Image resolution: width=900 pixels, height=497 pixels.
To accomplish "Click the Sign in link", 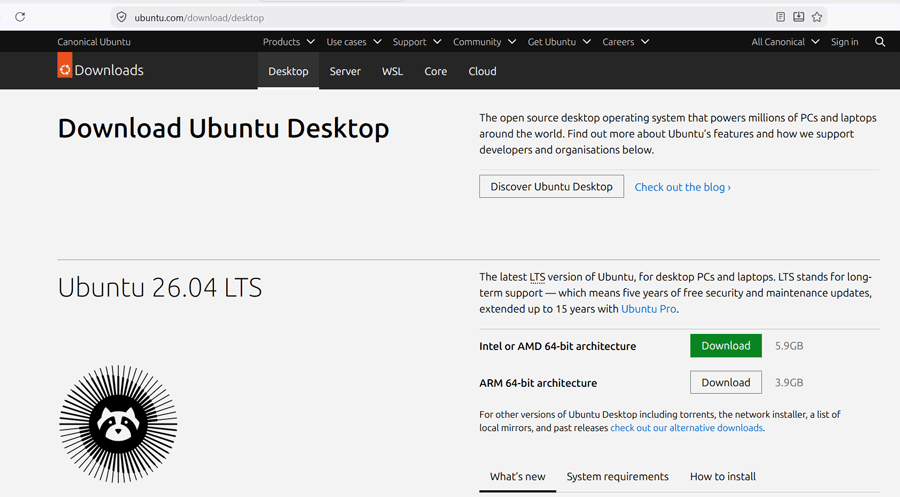I will point(844,42).
